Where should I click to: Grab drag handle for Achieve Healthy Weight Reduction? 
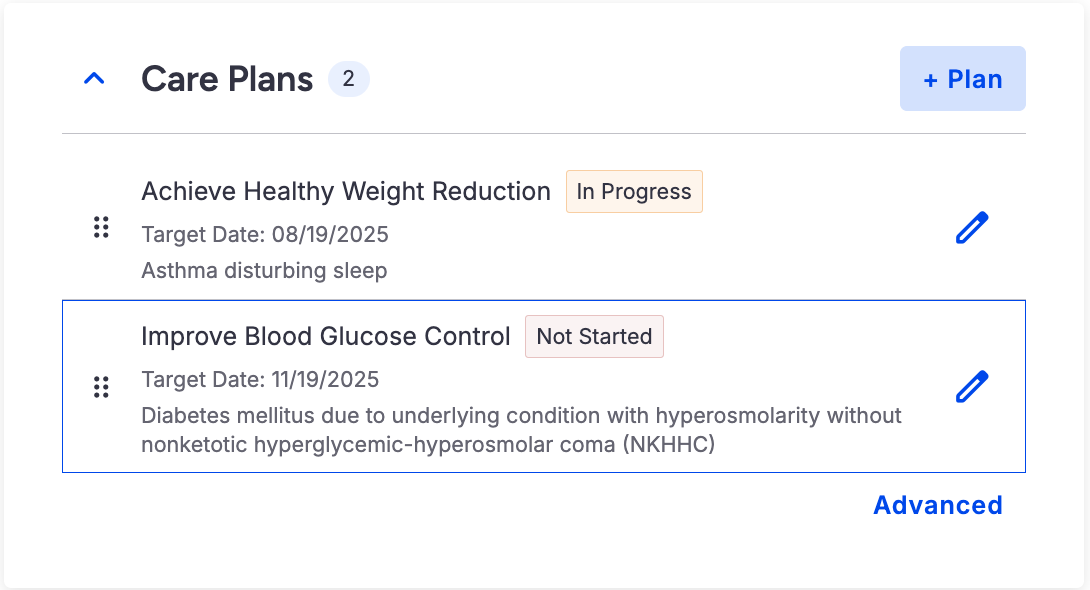pyautogui.click(x=101, y=227)
